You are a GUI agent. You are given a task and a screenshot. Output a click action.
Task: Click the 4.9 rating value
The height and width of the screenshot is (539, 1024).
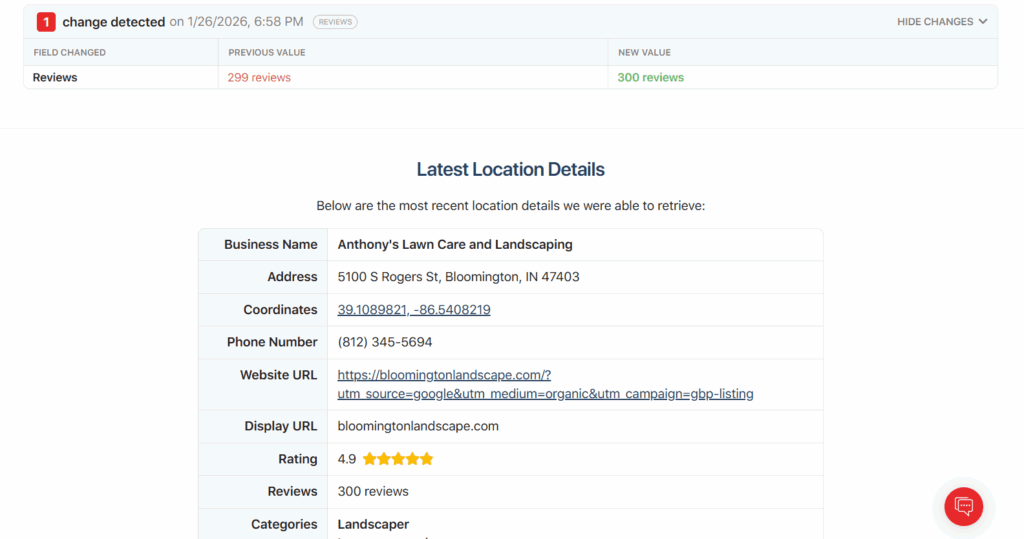pyautogui.click(x=347, y=459)
